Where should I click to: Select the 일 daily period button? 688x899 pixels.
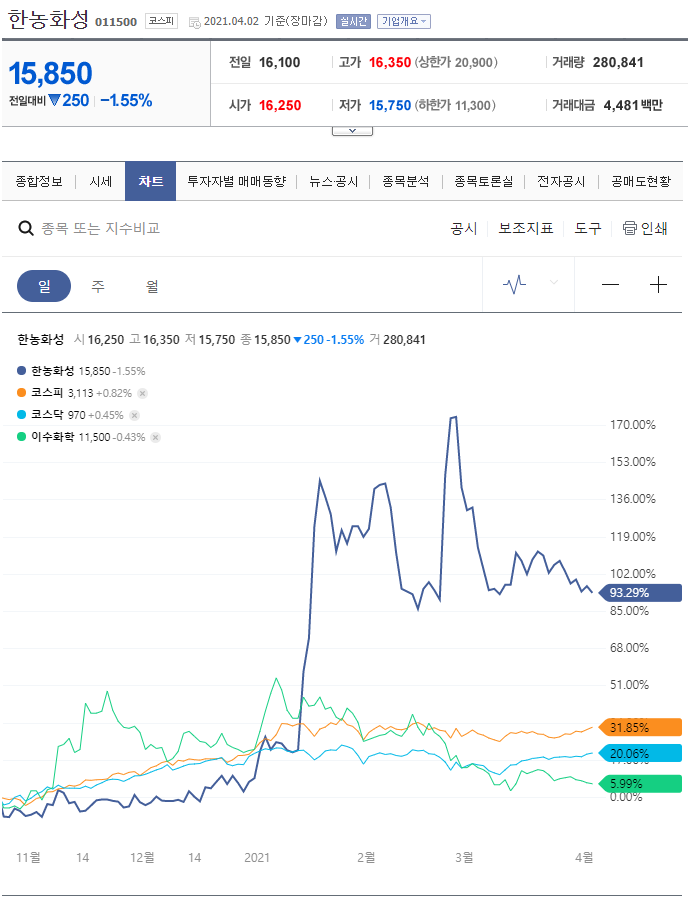point(44,286)
